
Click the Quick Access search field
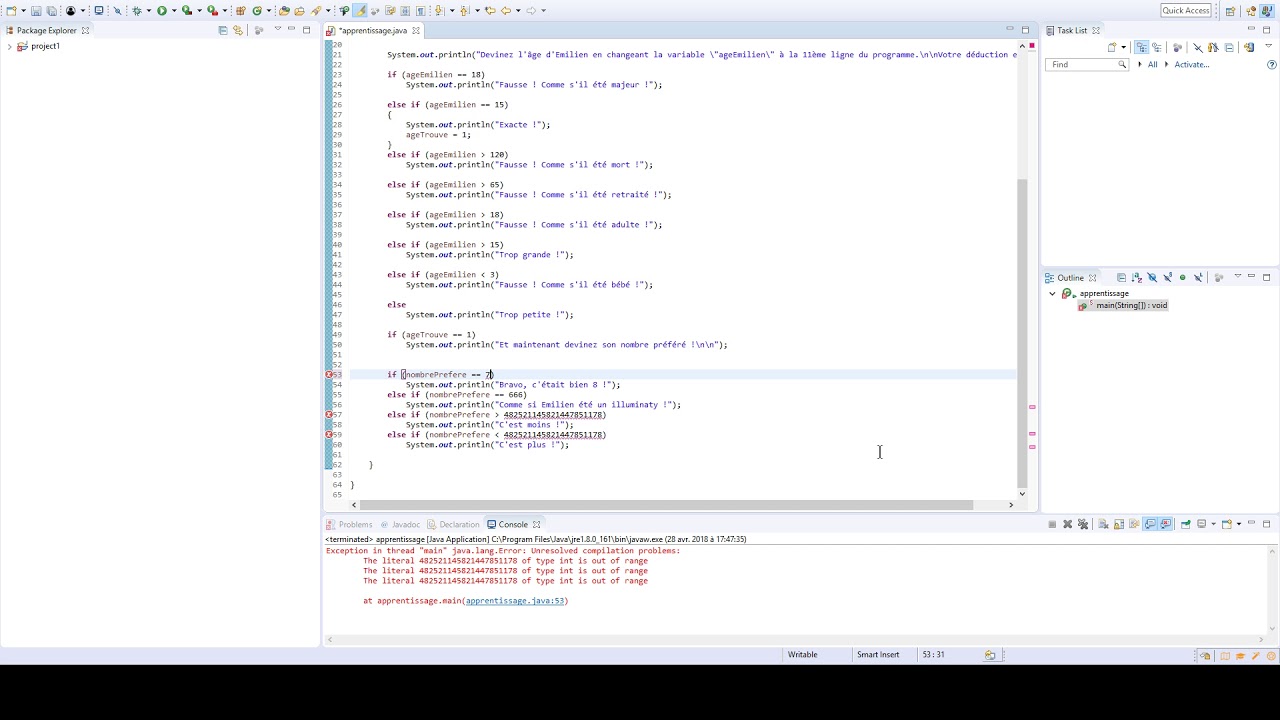1186,10
